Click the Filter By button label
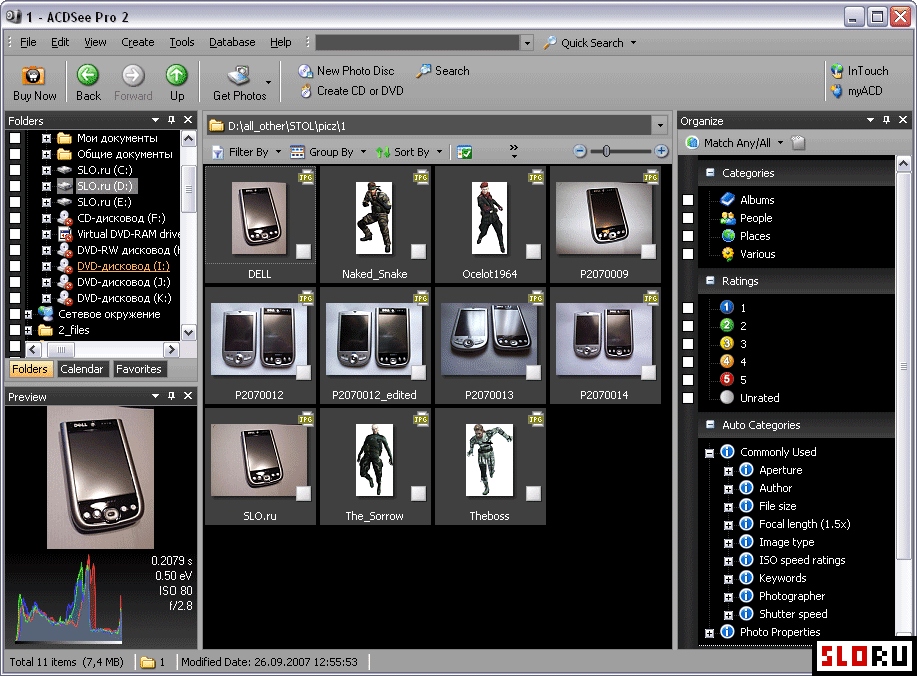 coord(249,152)
